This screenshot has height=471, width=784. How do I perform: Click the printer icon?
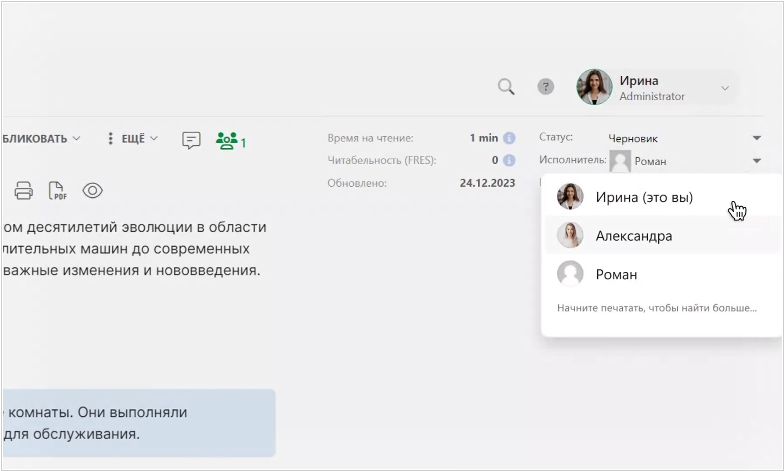[24, 190]
